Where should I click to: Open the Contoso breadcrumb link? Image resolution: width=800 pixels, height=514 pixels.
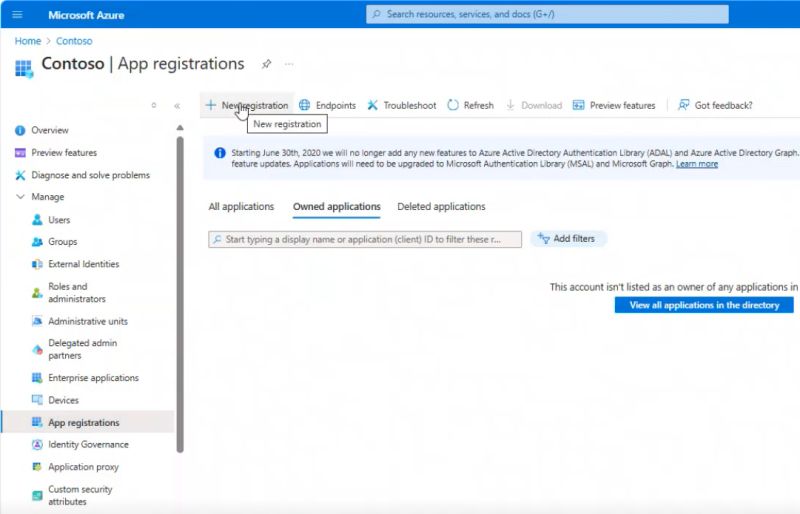(x=74, y=41)
